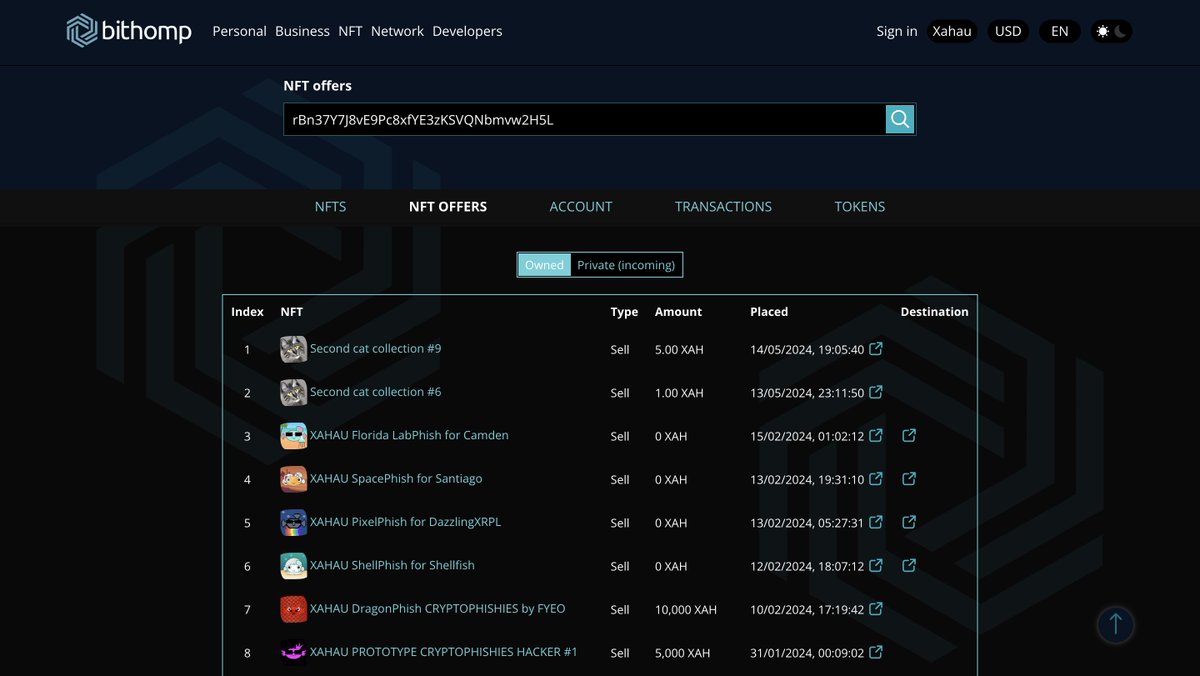
Task: Click Second cat collection #9 thumbnail
Action: tap(293, 349)
